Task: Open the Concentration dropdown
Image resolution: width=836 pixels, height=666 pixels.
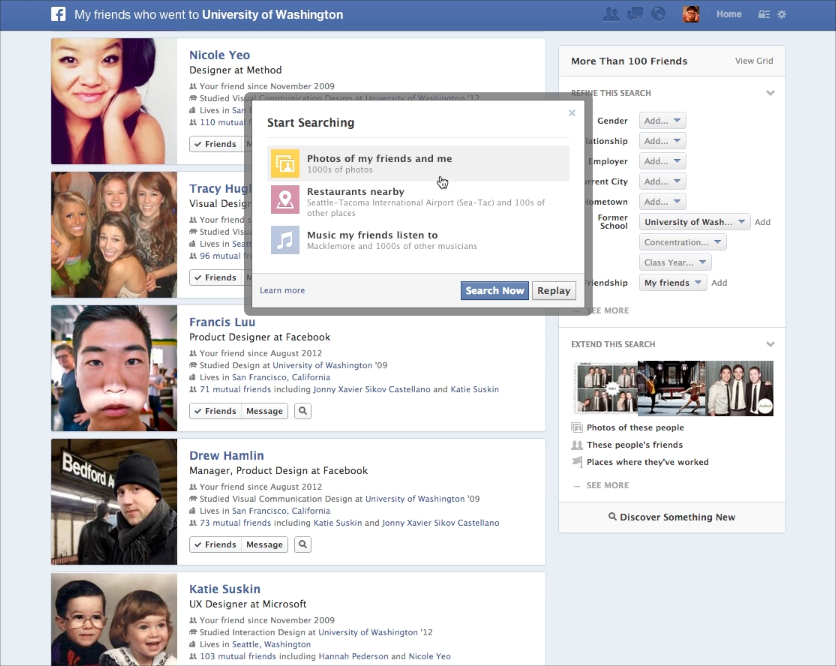Action: click(x=682, y=242)
